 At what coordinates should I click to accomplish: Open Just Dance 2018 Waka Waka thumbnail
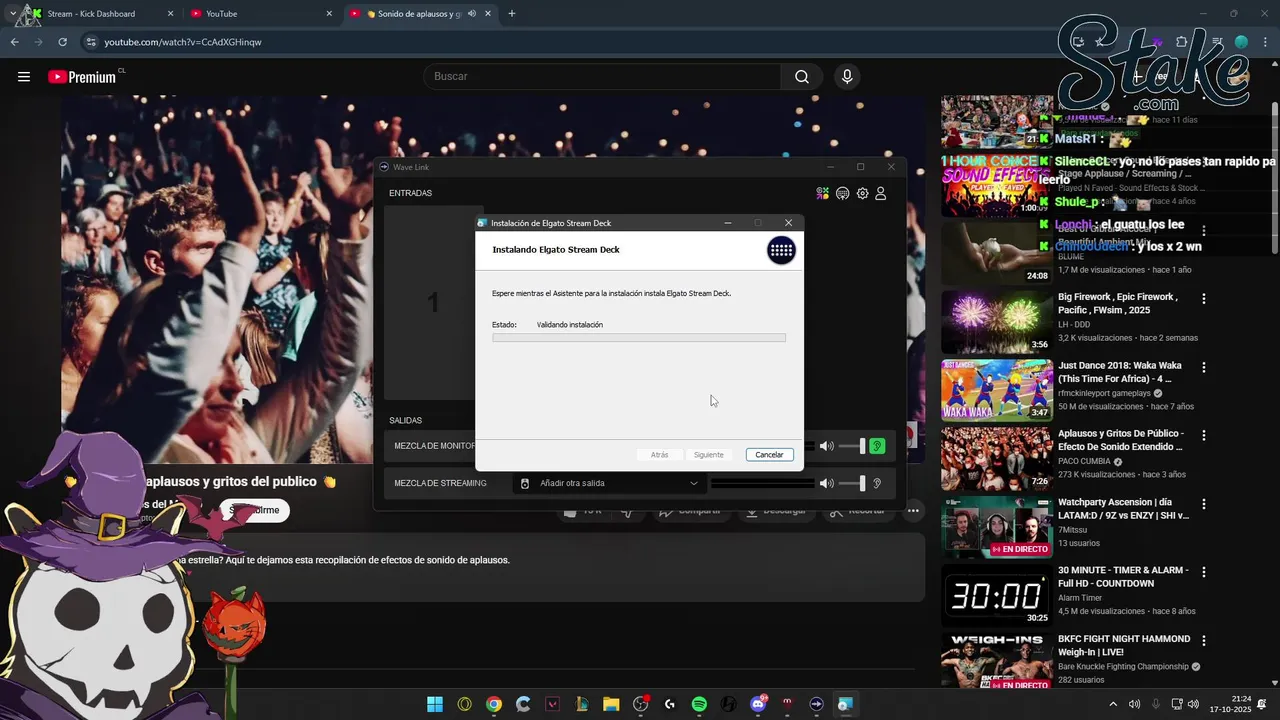[x=997, y=390]
